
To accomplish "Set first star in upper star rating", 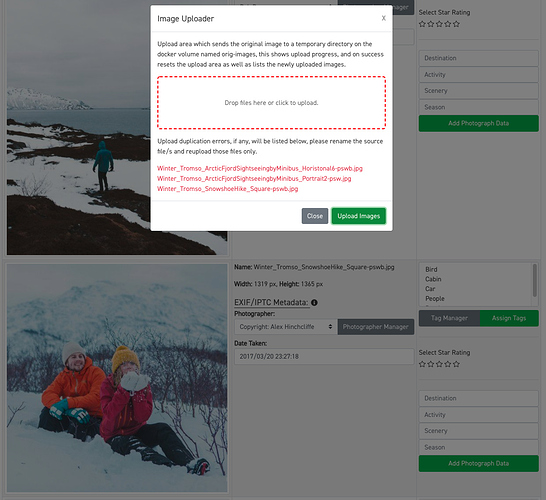I will tap(422, 24).
